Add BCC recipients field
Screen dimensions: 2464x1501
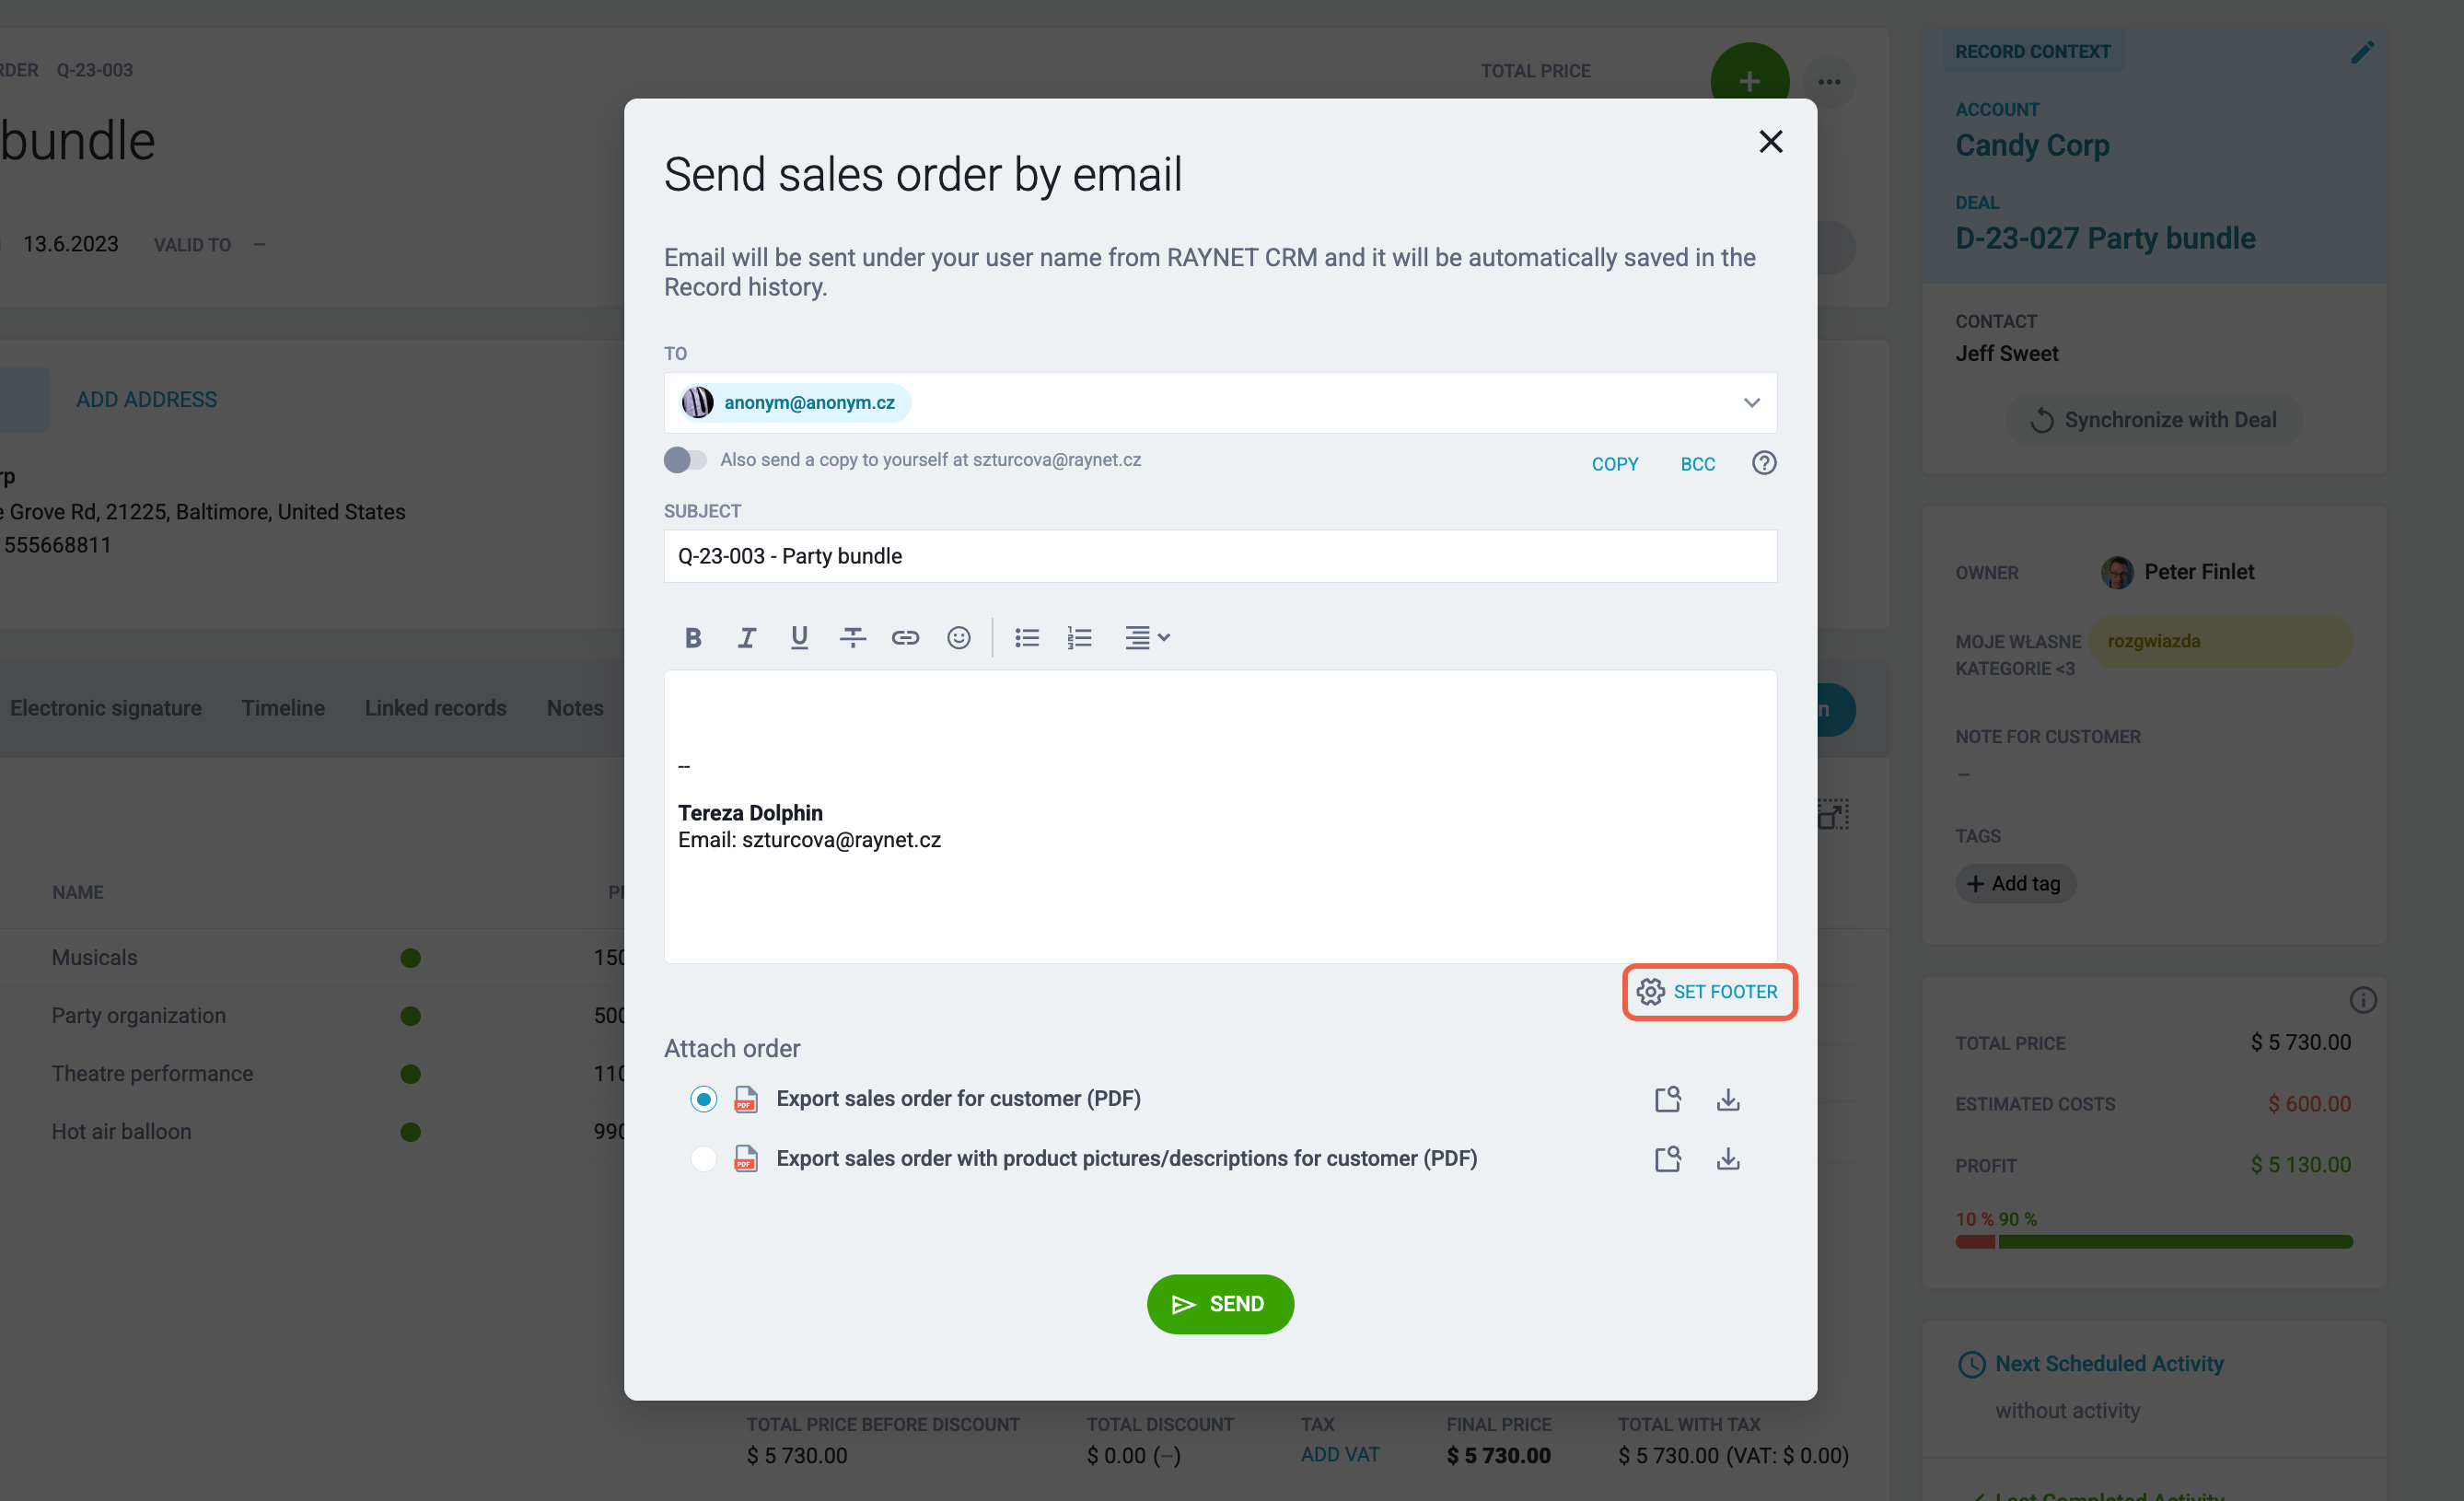pyautogui.click(x=1697, y=463)
